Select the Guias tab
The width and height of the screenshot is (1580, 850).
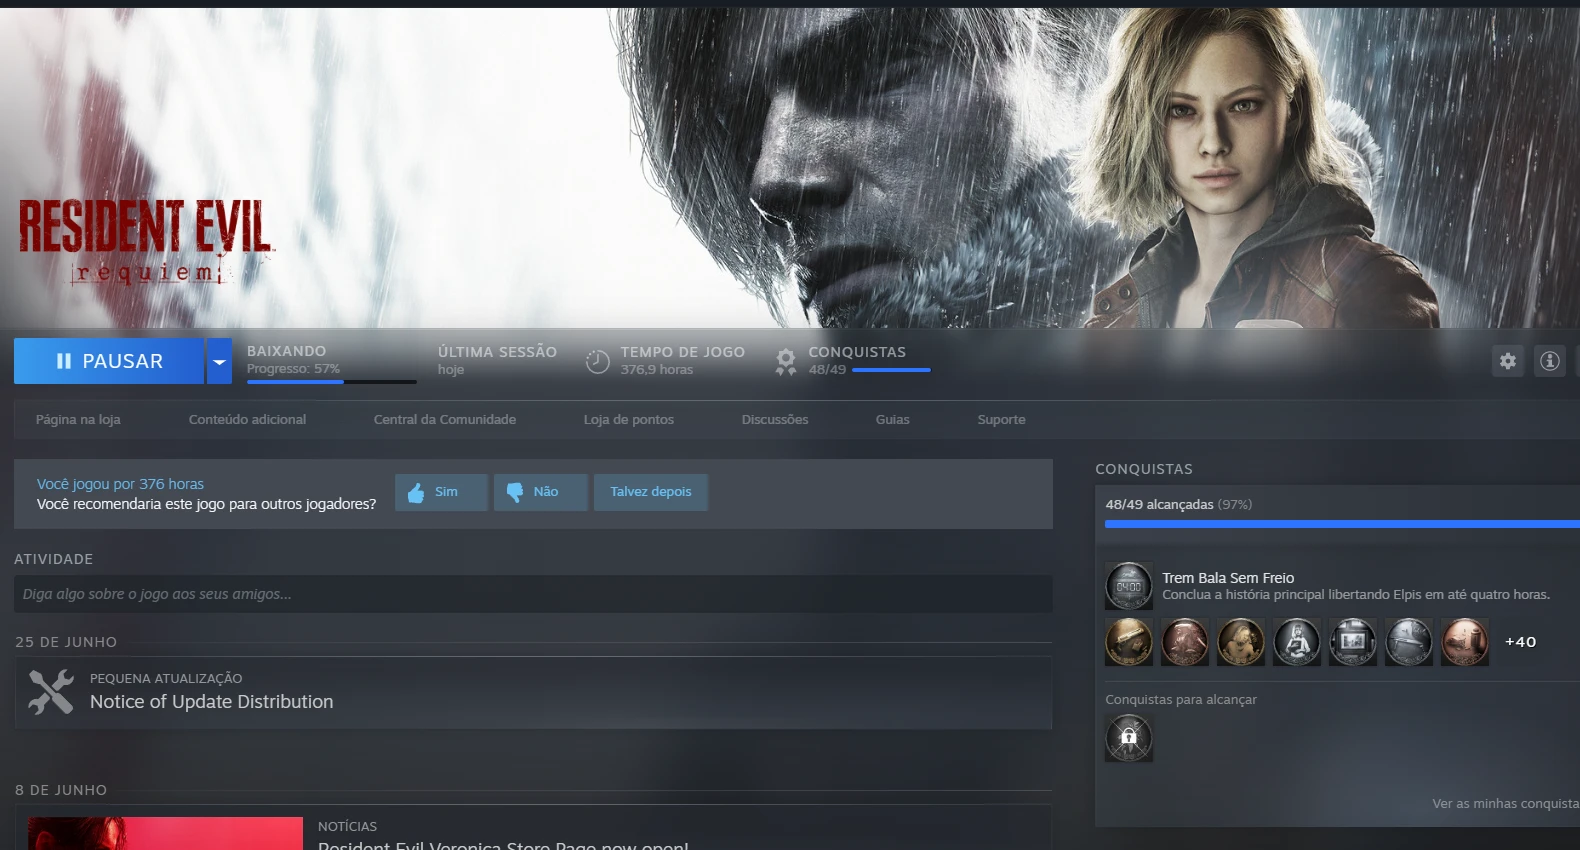893,419
